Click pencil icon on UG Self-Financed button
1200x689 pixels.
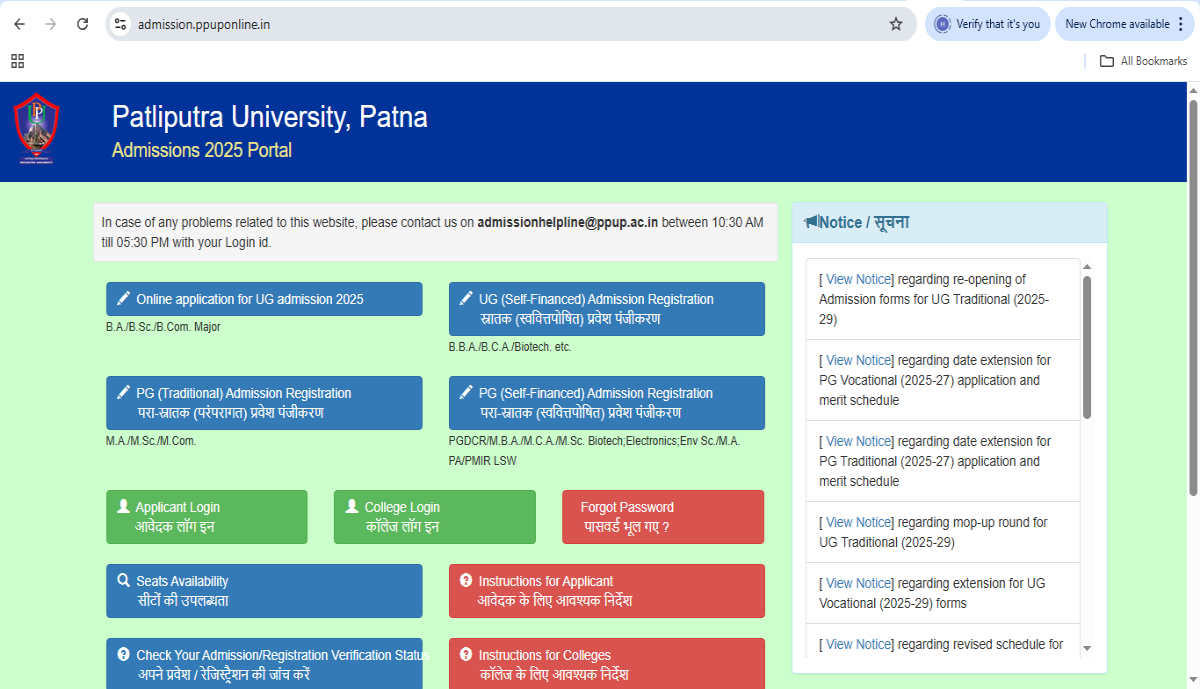[466, 299]
